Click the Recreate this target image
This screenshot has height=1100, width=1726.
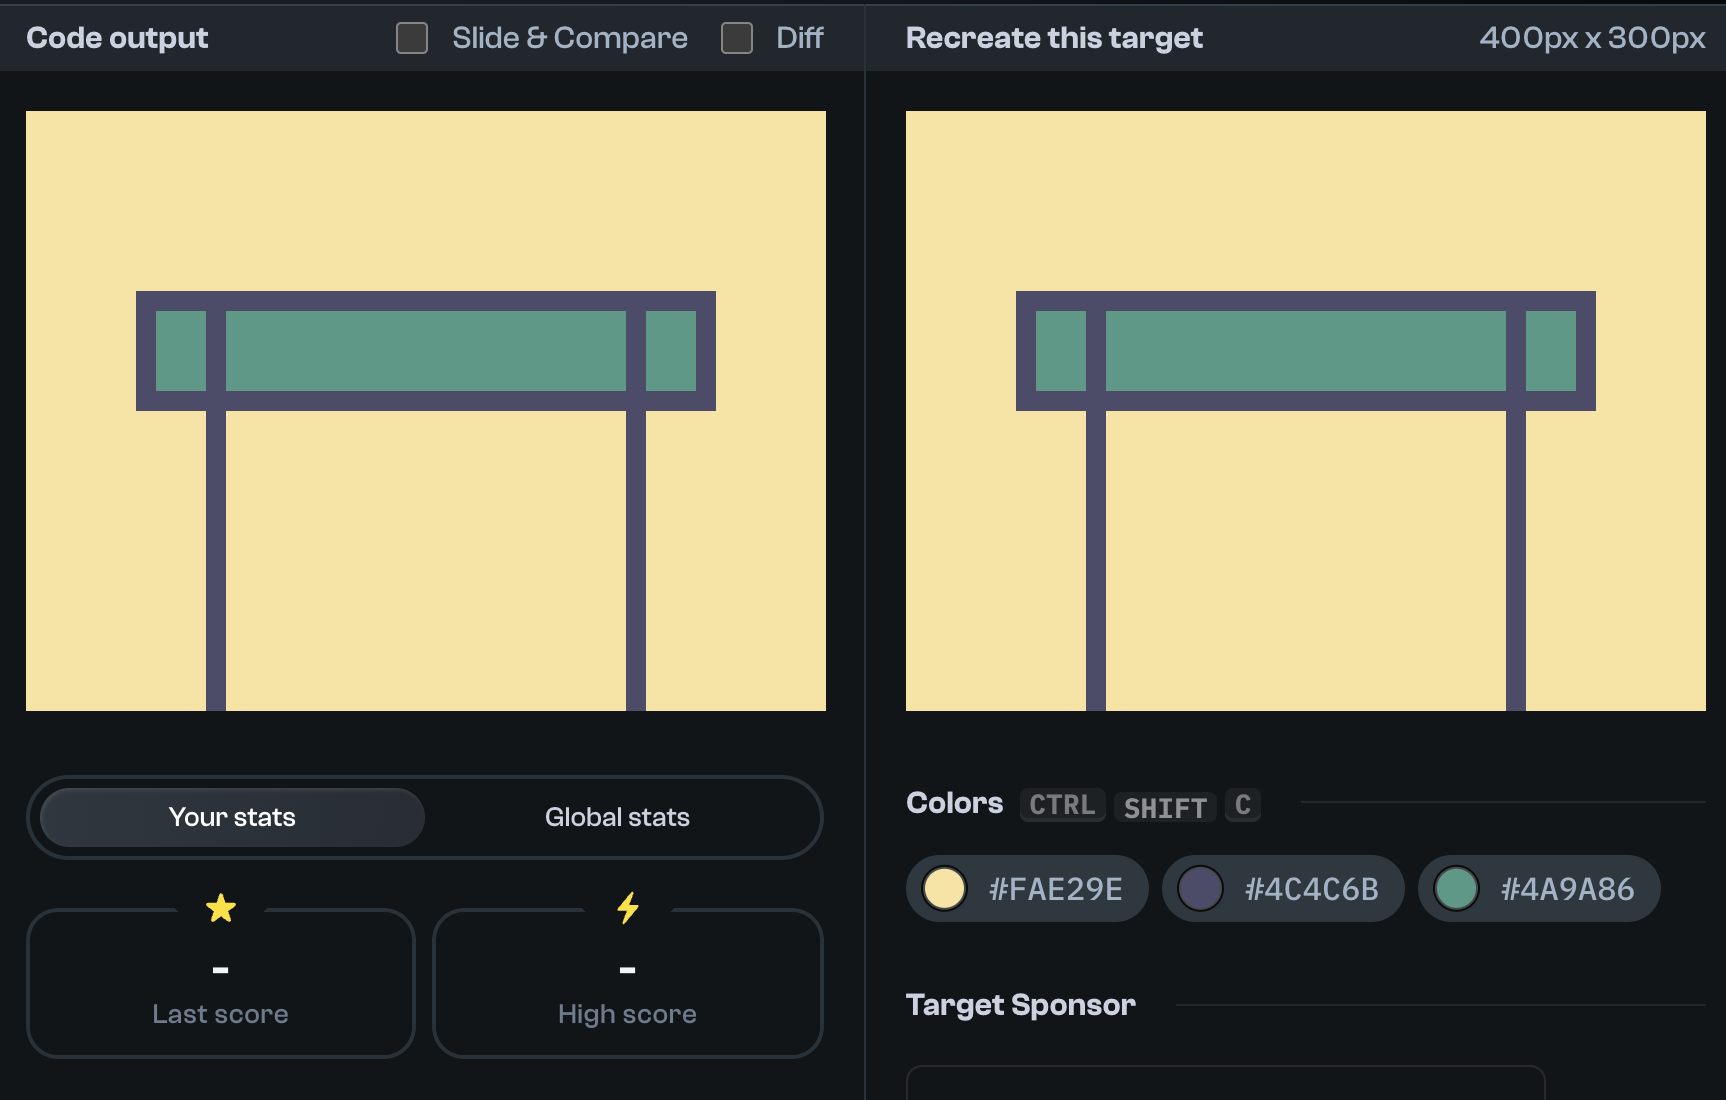click(1306, 411)
